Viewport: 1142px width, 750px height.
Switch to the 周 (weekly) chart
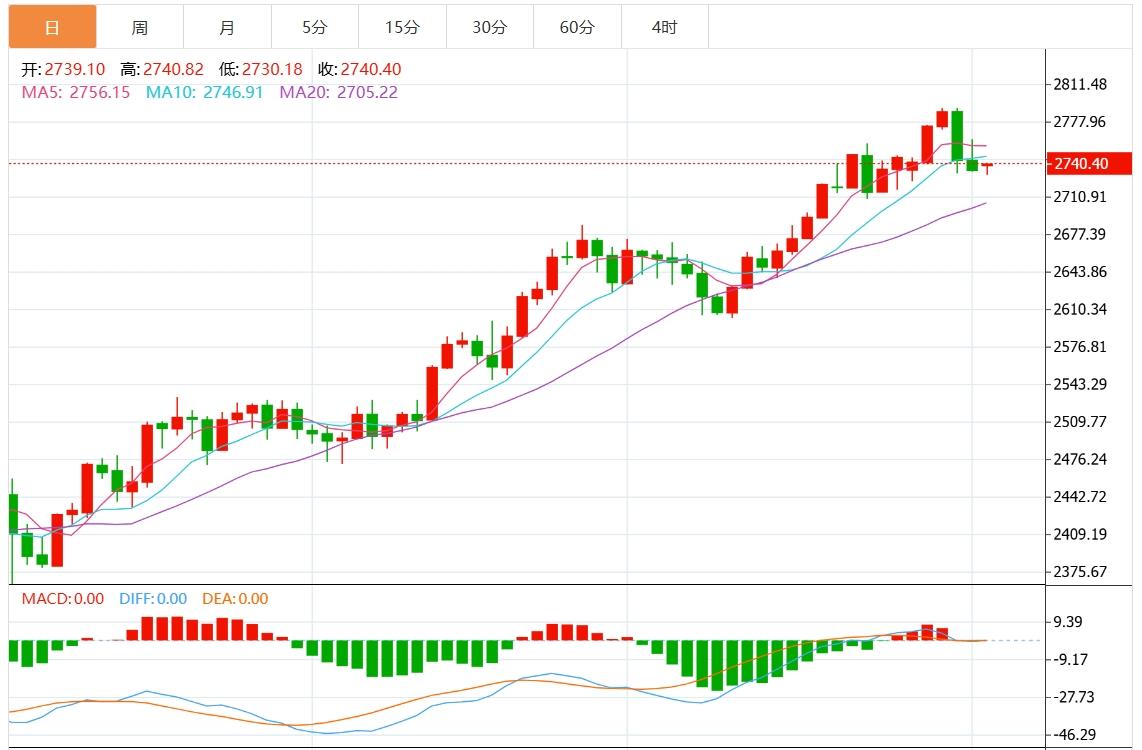[x=139, y=27]
